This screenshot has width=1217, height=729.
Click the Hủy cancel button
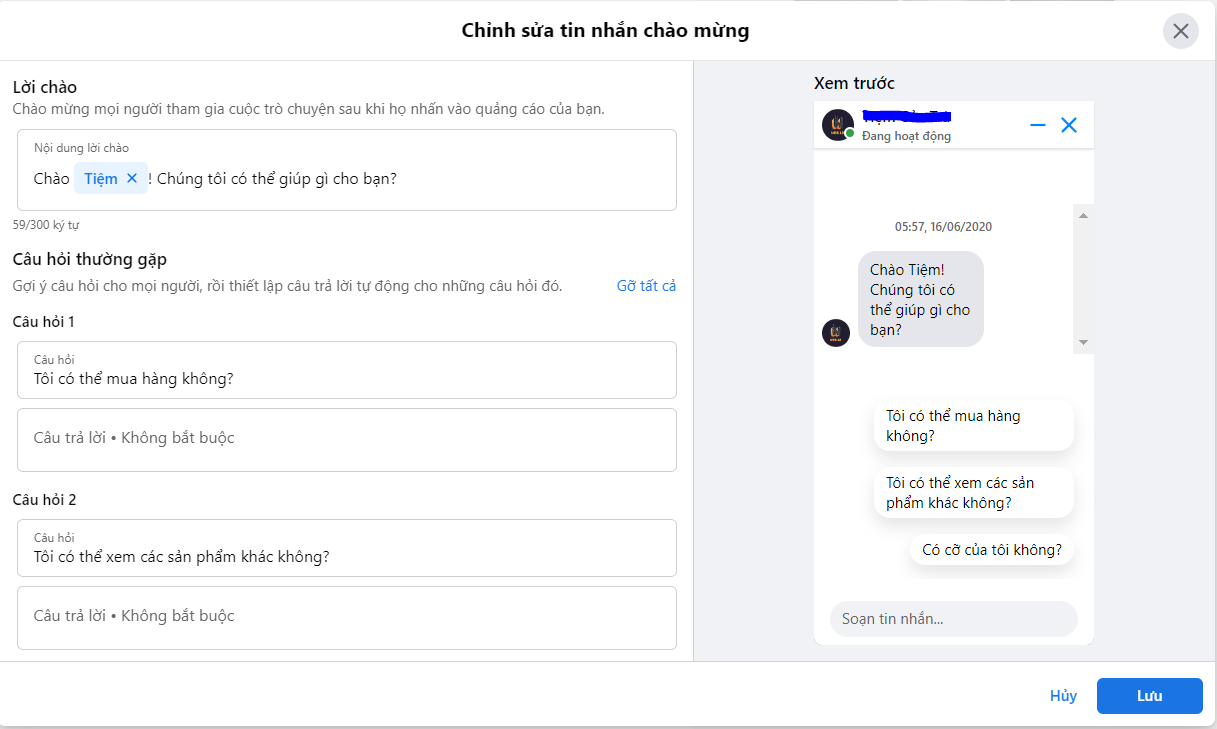coord(1063,696)
